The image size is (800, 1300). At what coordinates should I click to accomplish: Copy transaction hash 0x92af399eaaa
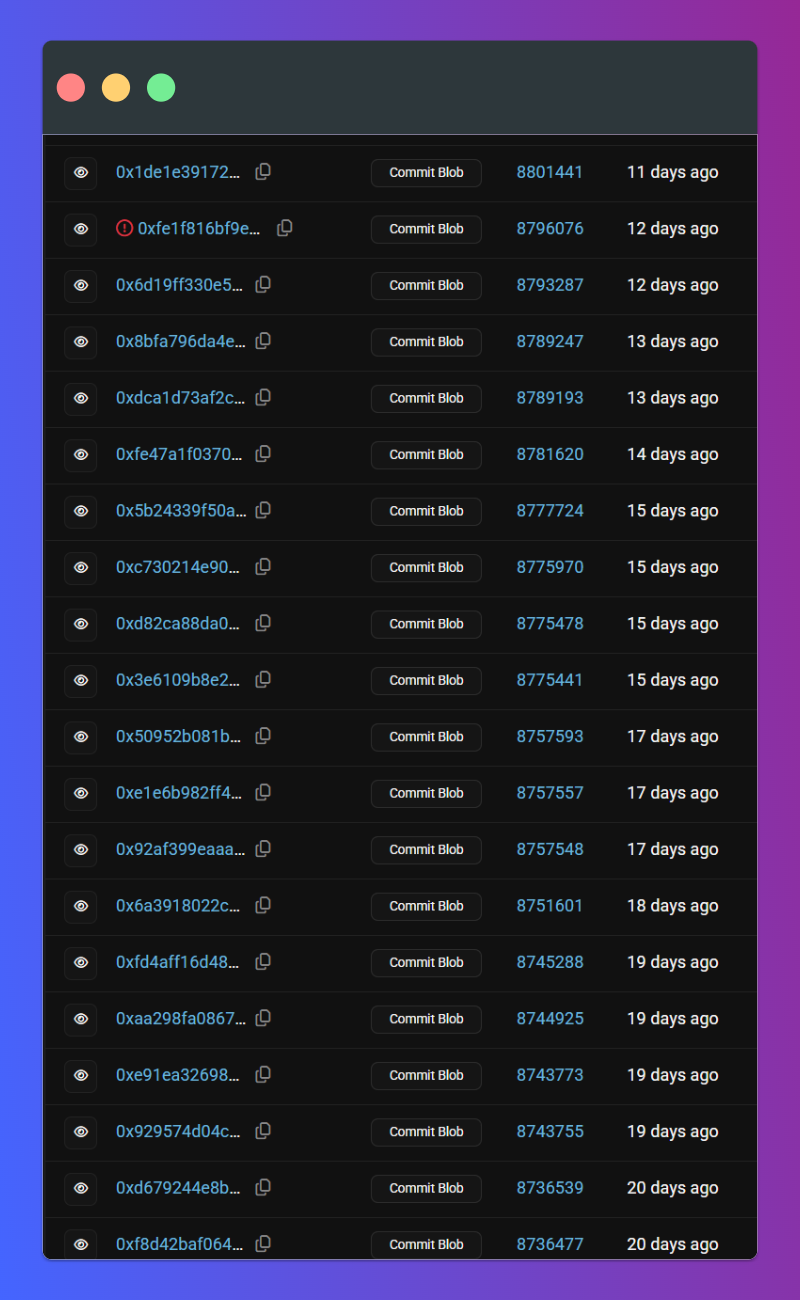[x=263, y=850]
